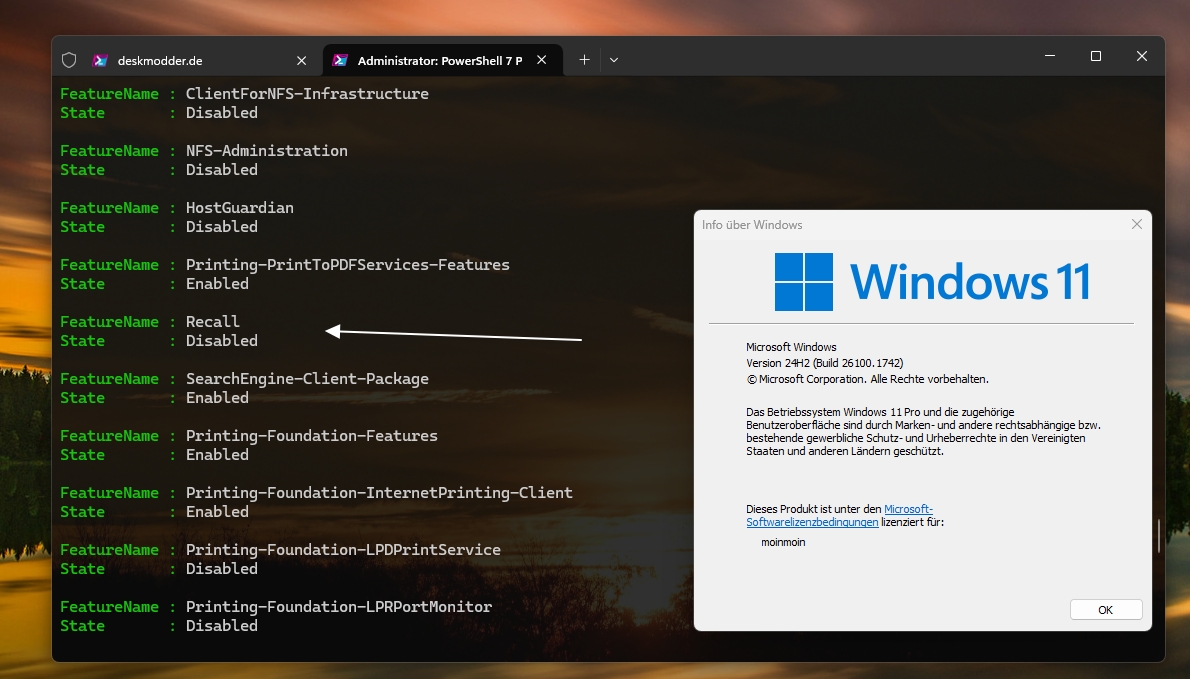
Task: Click the licensed user name moinmoin
Action: pyautogui.click(x=783, y=542)
